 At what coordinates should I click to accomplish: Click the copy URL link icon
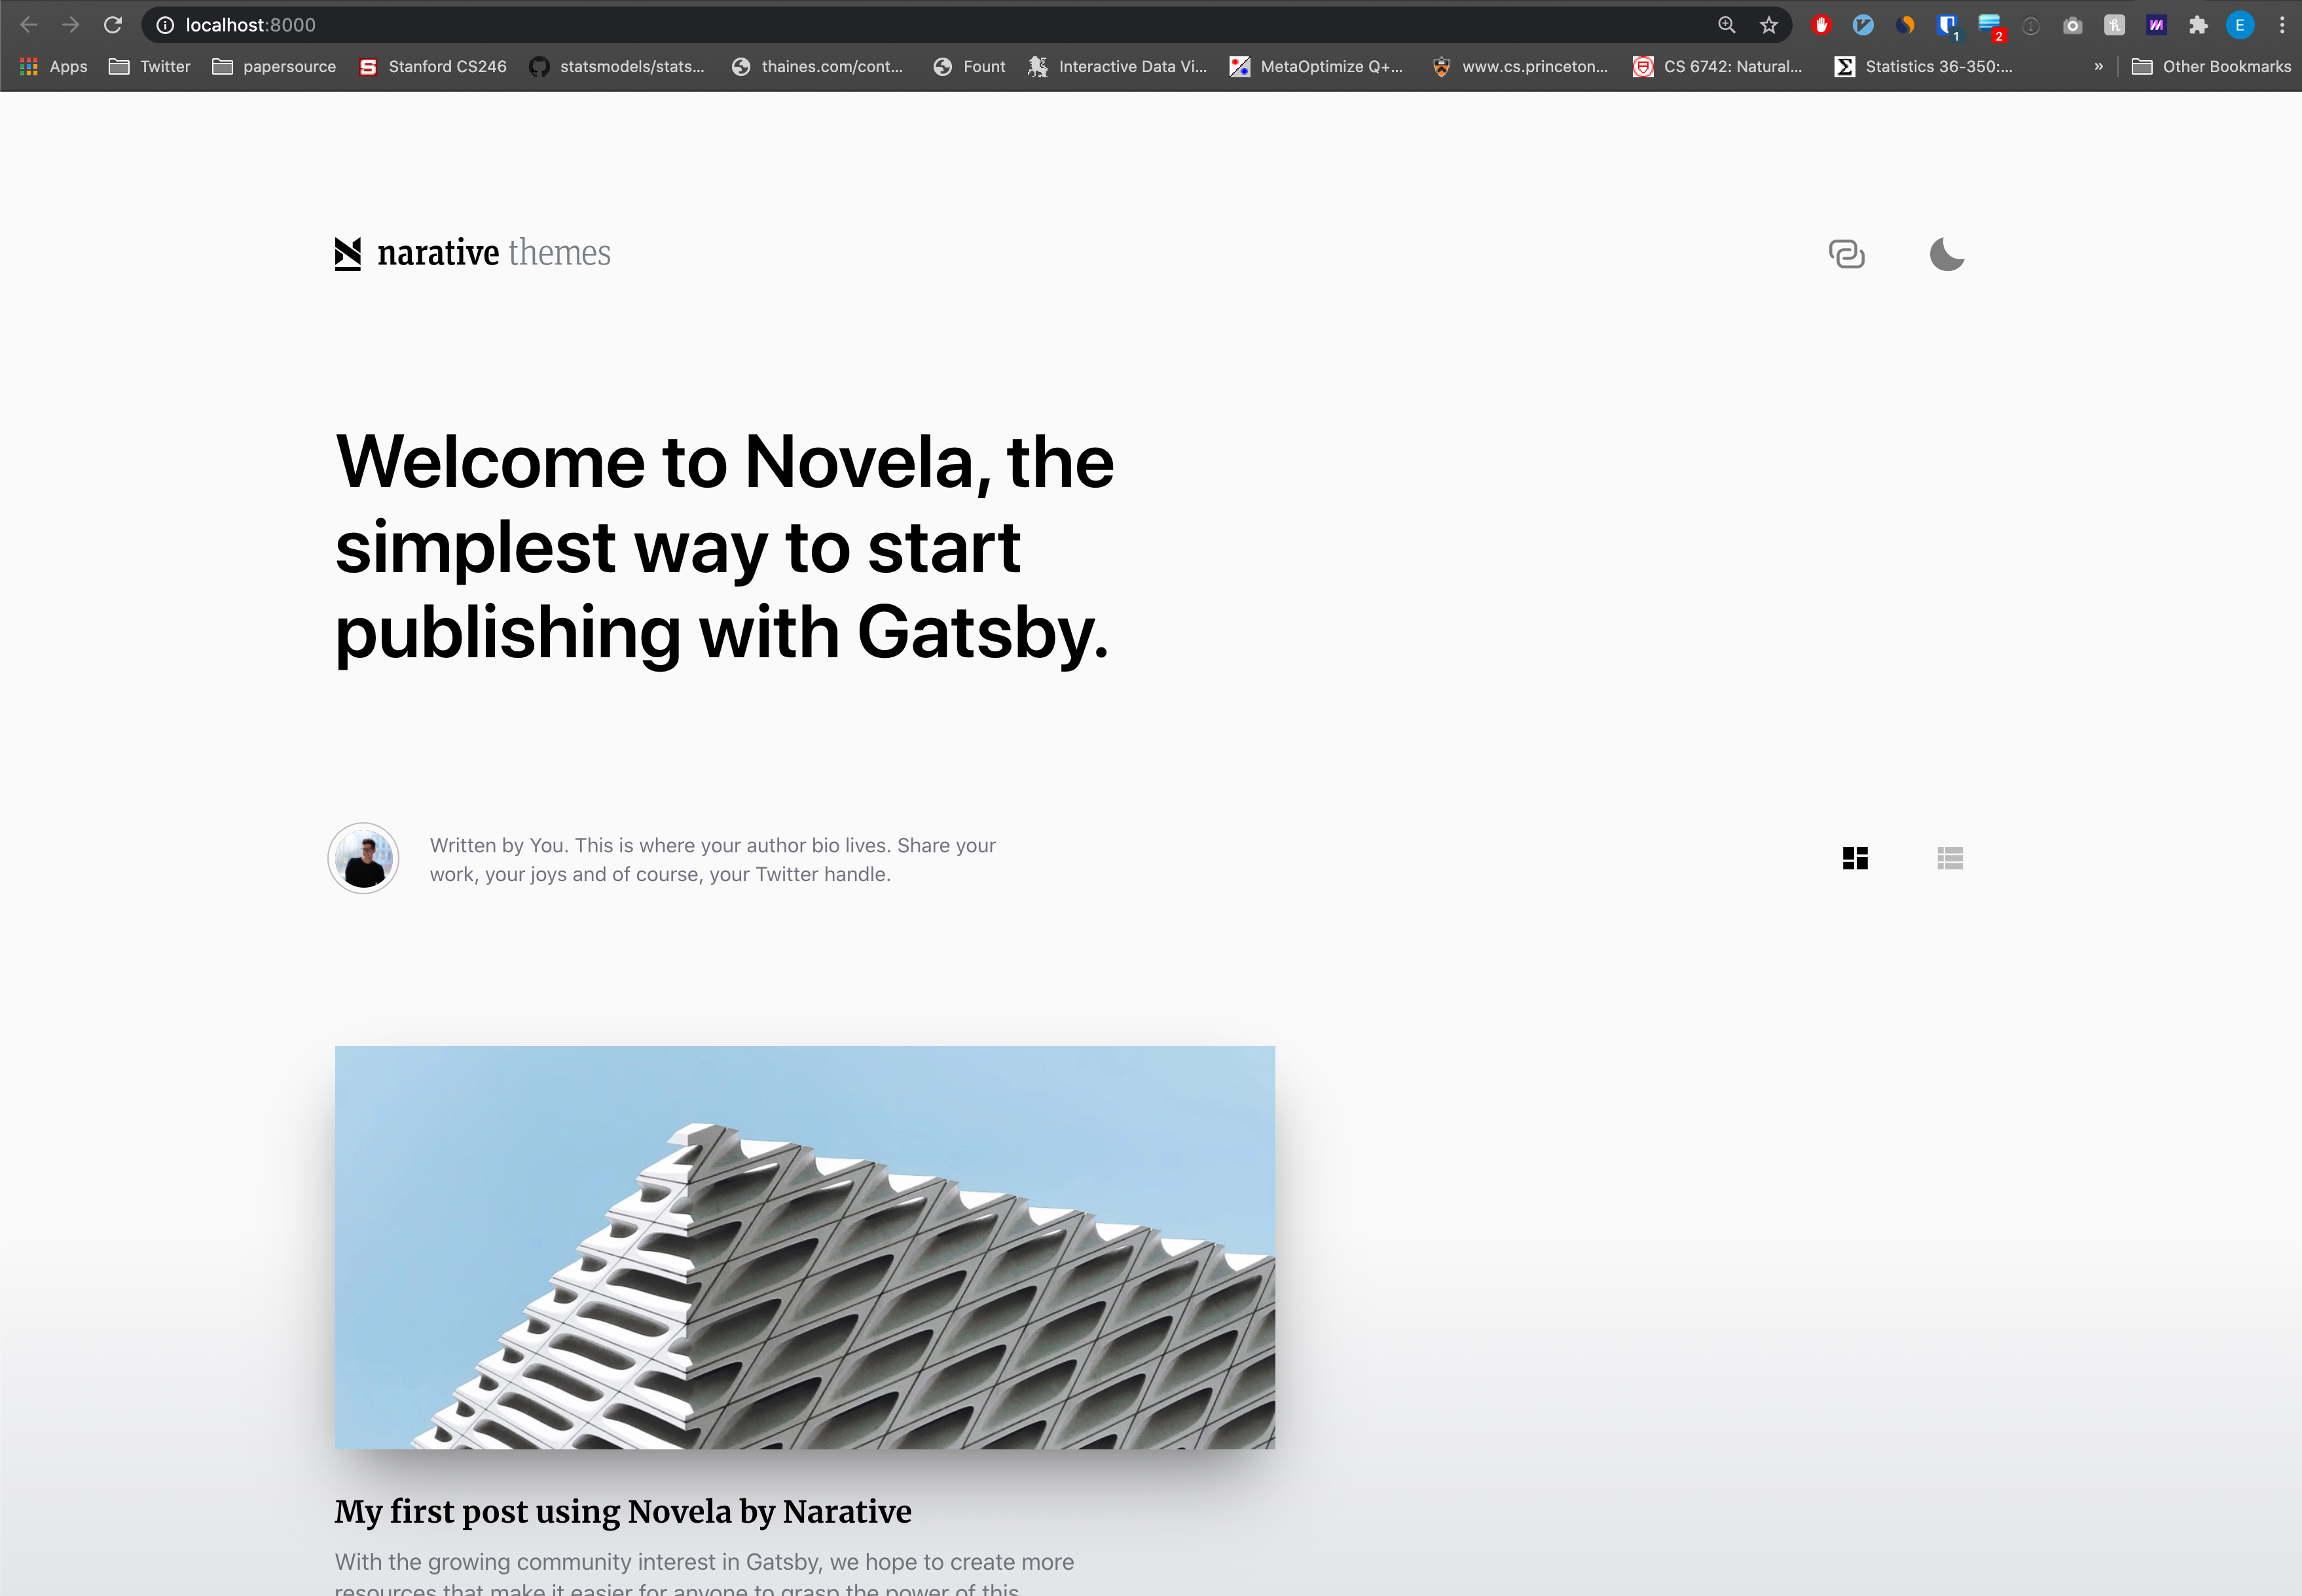[1846, 254]
